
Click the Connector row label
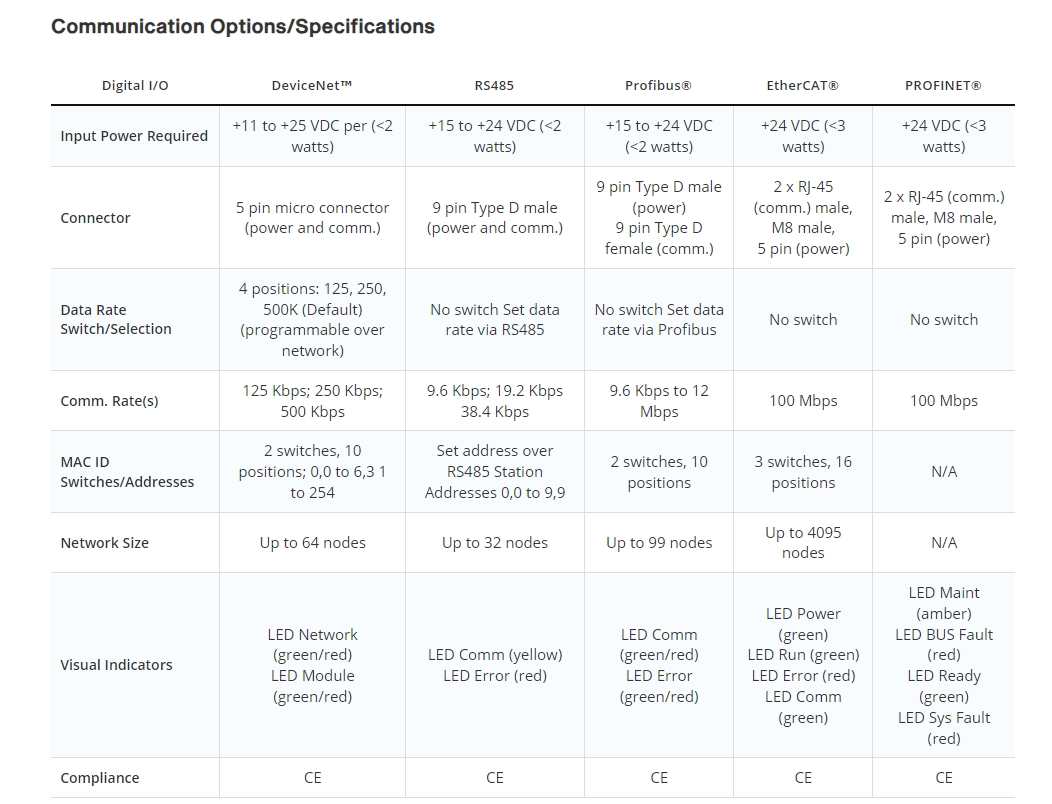coord(95,218)
